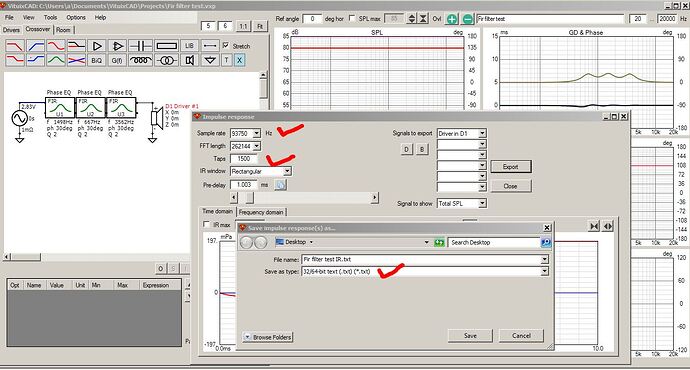Click the 1:1 zoom button
This screenshot has height=370, width=690.
coord(243,26)
